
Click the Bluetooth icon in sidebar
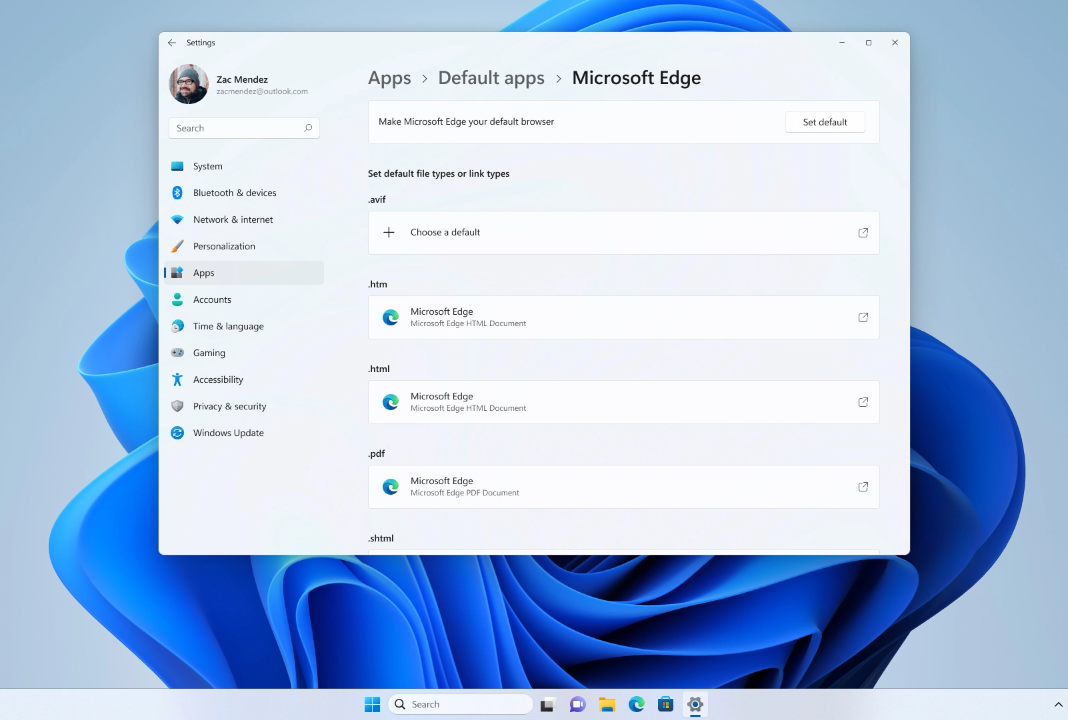click(177, 193)
